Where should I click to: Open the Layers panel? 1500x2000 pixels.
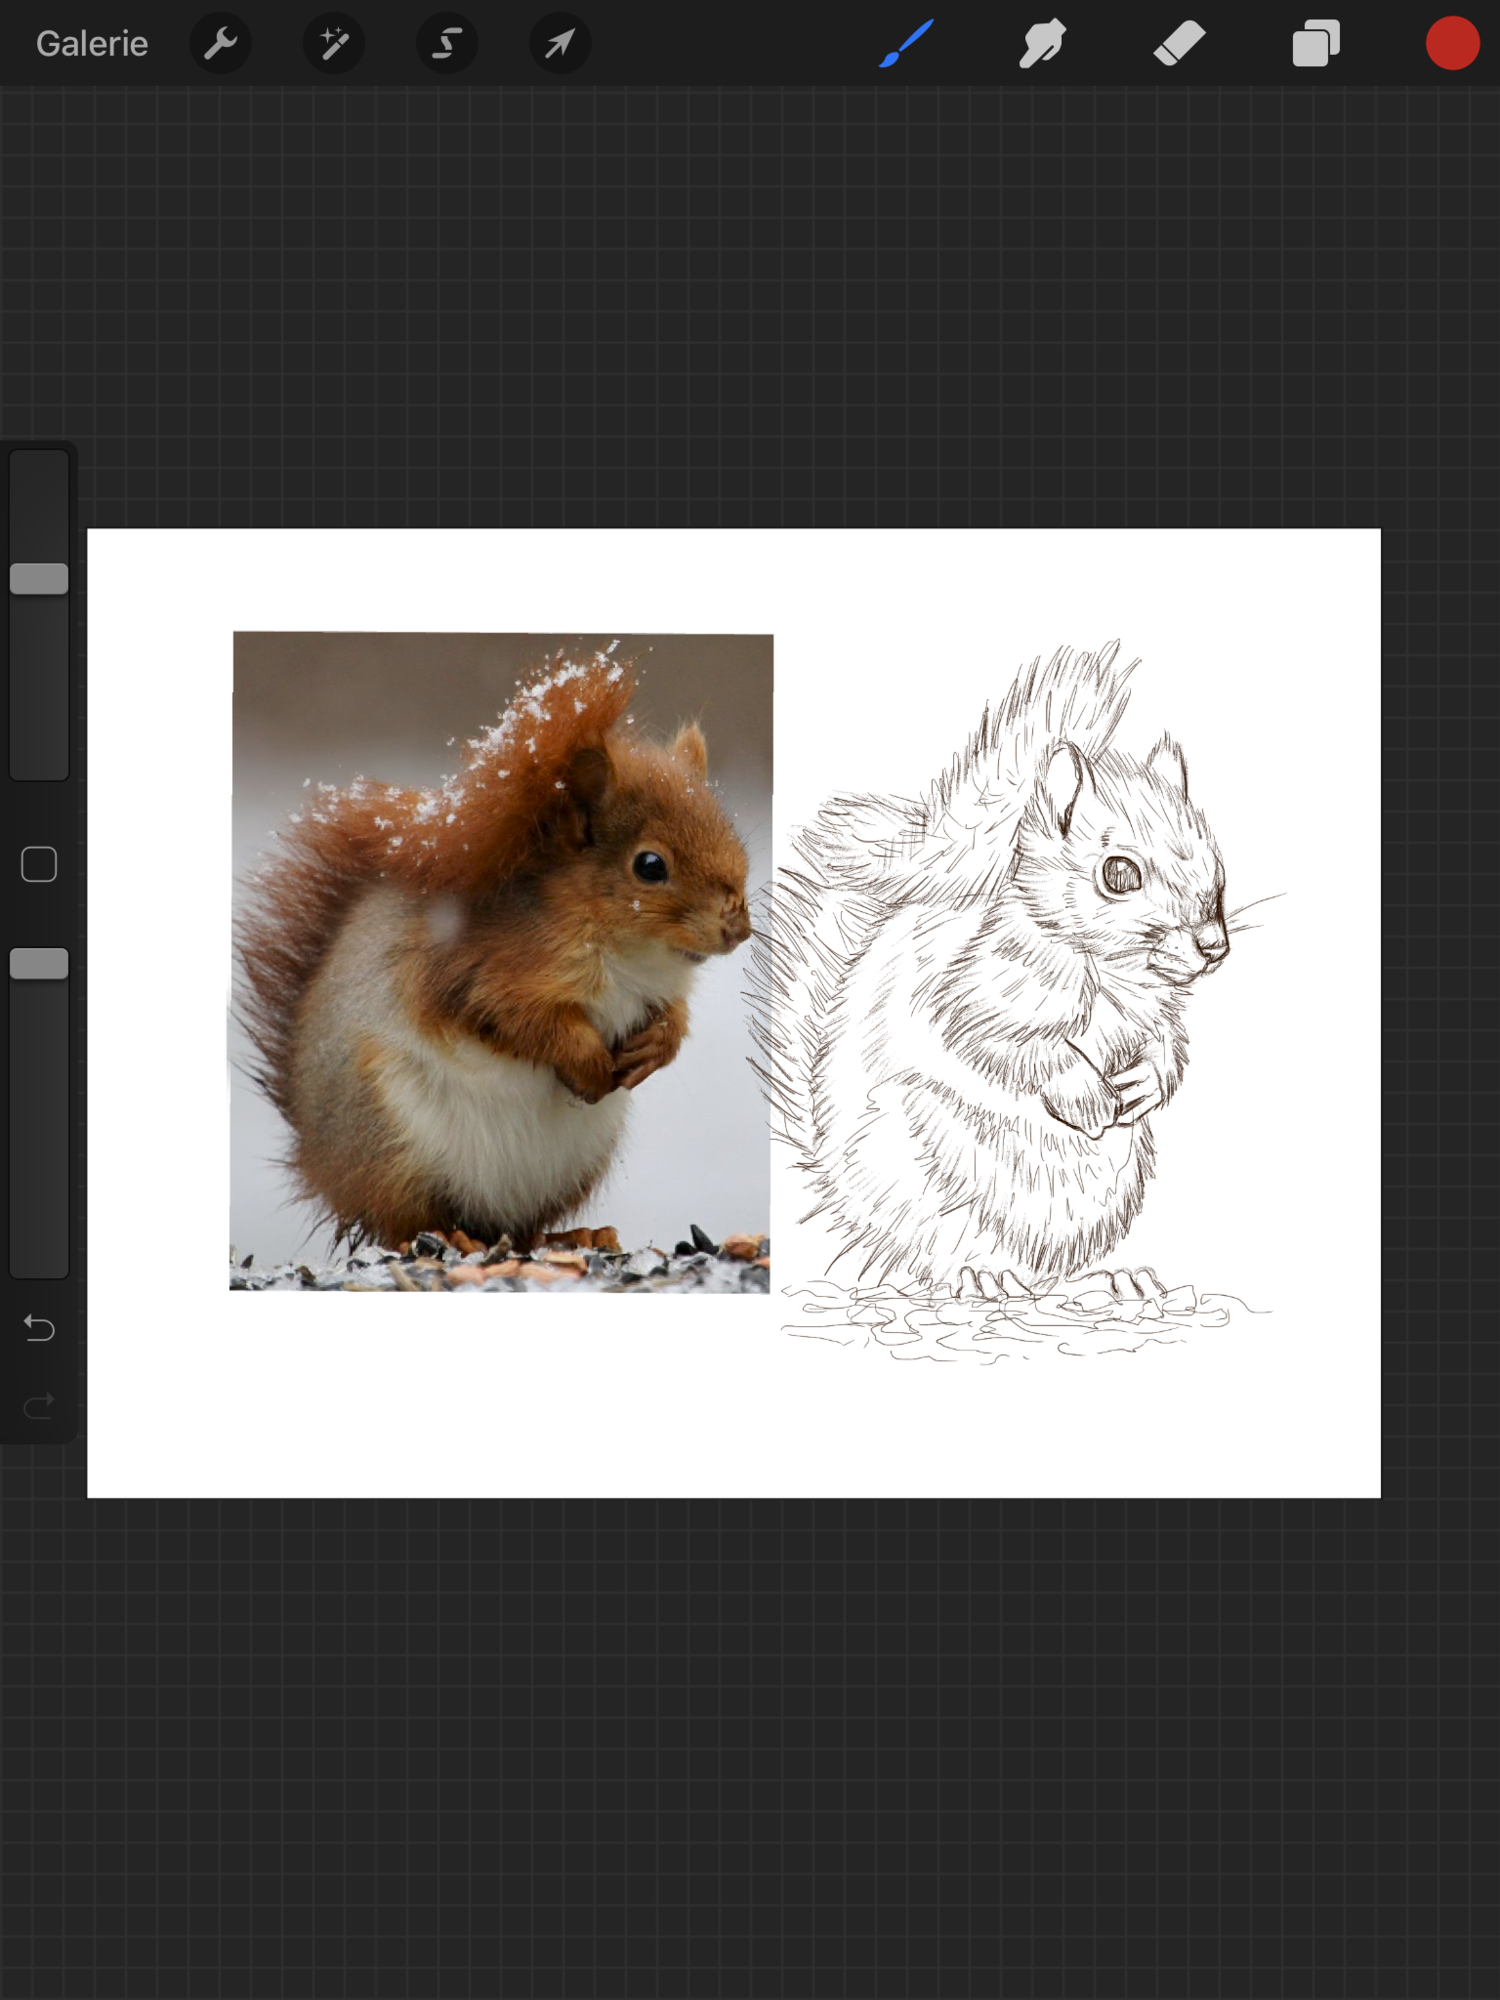(x=1315, y=44)
